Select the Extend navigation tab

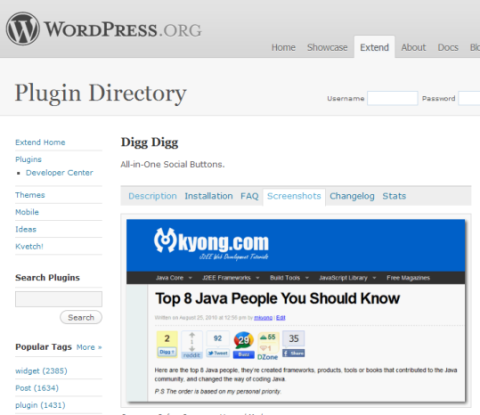pyautogui.click(x=374, y=47)
